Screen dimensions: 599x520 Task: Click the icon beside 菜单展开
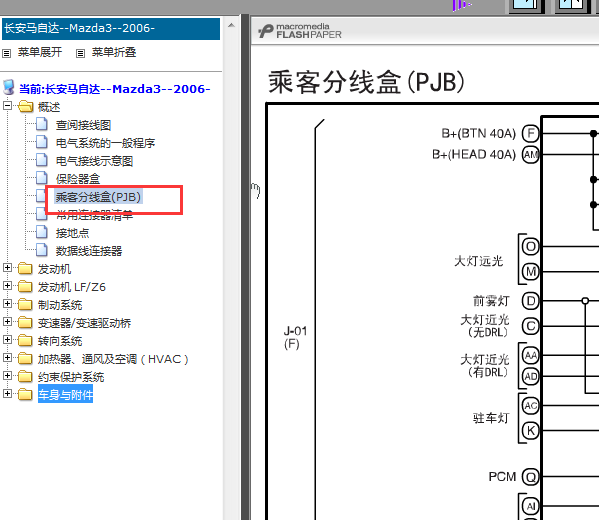click(6, 53)
